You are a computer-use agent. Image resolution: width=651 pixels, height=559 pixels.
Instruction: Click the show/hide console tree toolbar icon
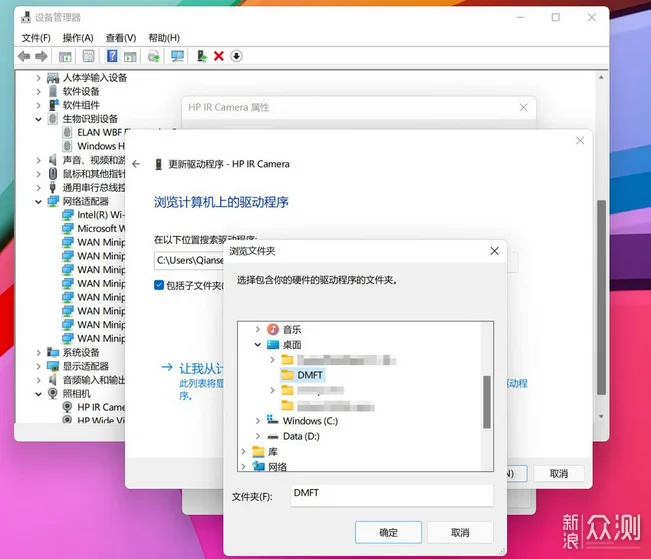tap(65, 56)
